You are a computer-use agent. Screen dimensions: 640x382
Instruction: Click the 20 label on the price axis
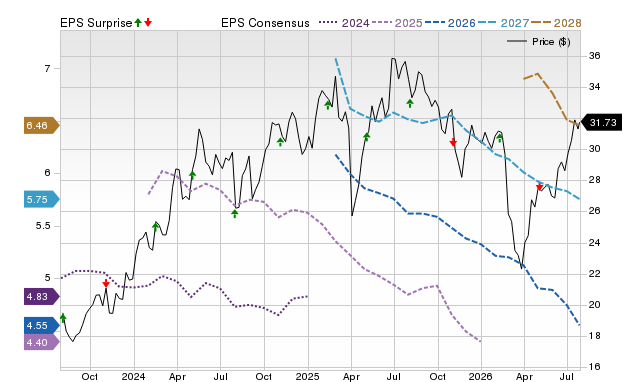(x=595, y=305)
